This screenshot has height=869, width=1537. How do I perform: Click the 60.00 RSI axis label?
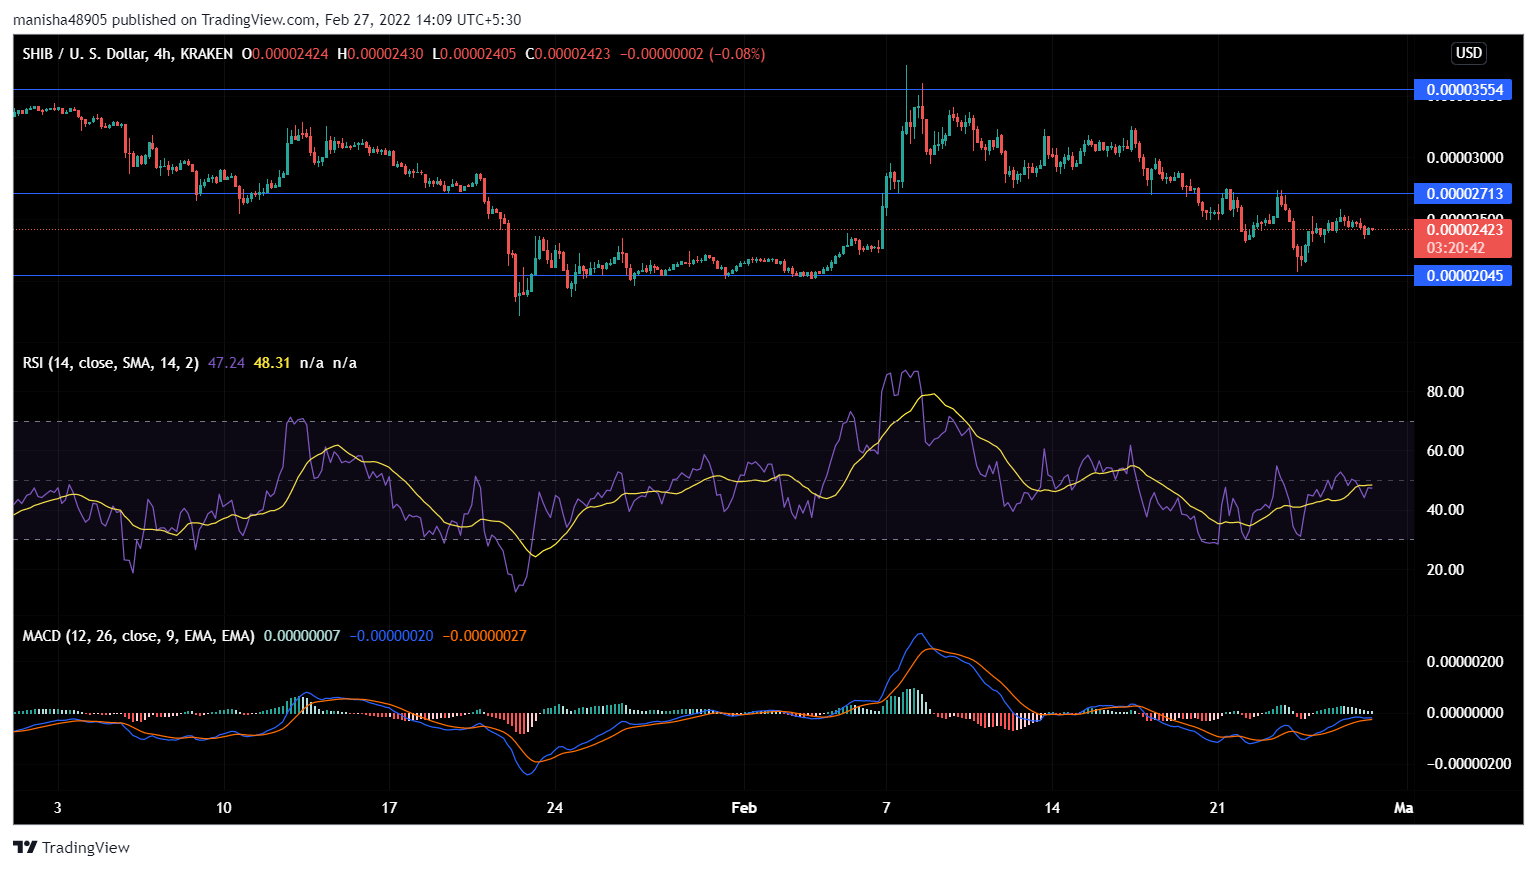click(x=1445, y=451)
